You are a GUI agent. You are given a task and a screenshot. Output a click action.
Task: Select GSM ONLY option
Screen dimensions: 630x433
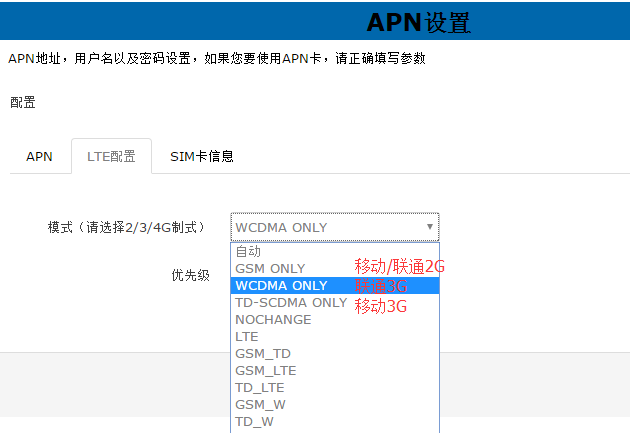point(270,269)
